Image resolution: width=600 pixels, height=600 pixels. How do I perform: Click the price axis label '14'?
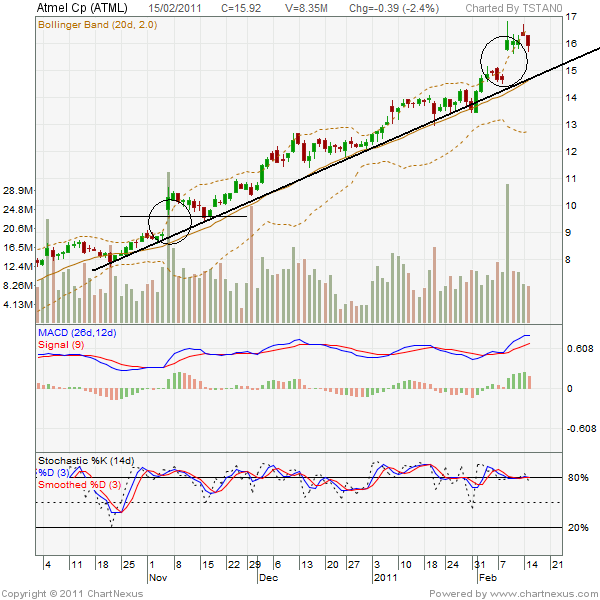click(x=571, y=98)
